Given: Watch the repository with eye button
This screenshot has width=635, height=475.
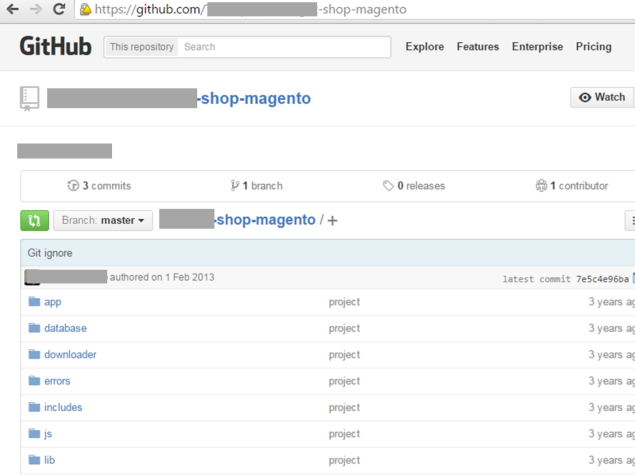Looking at the screenshot, I should coord(602,97).
